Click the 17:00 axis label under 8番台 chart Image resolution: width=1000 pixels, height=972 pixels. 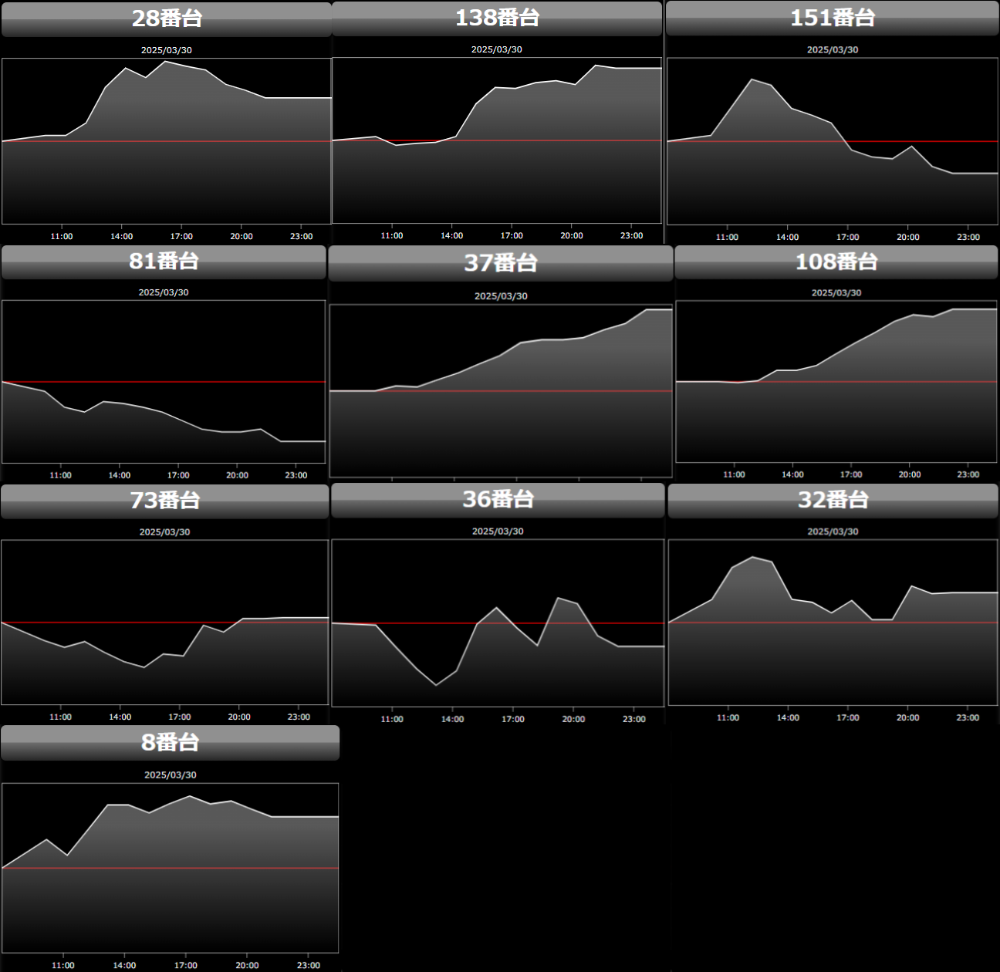click(x=186, y=965)
